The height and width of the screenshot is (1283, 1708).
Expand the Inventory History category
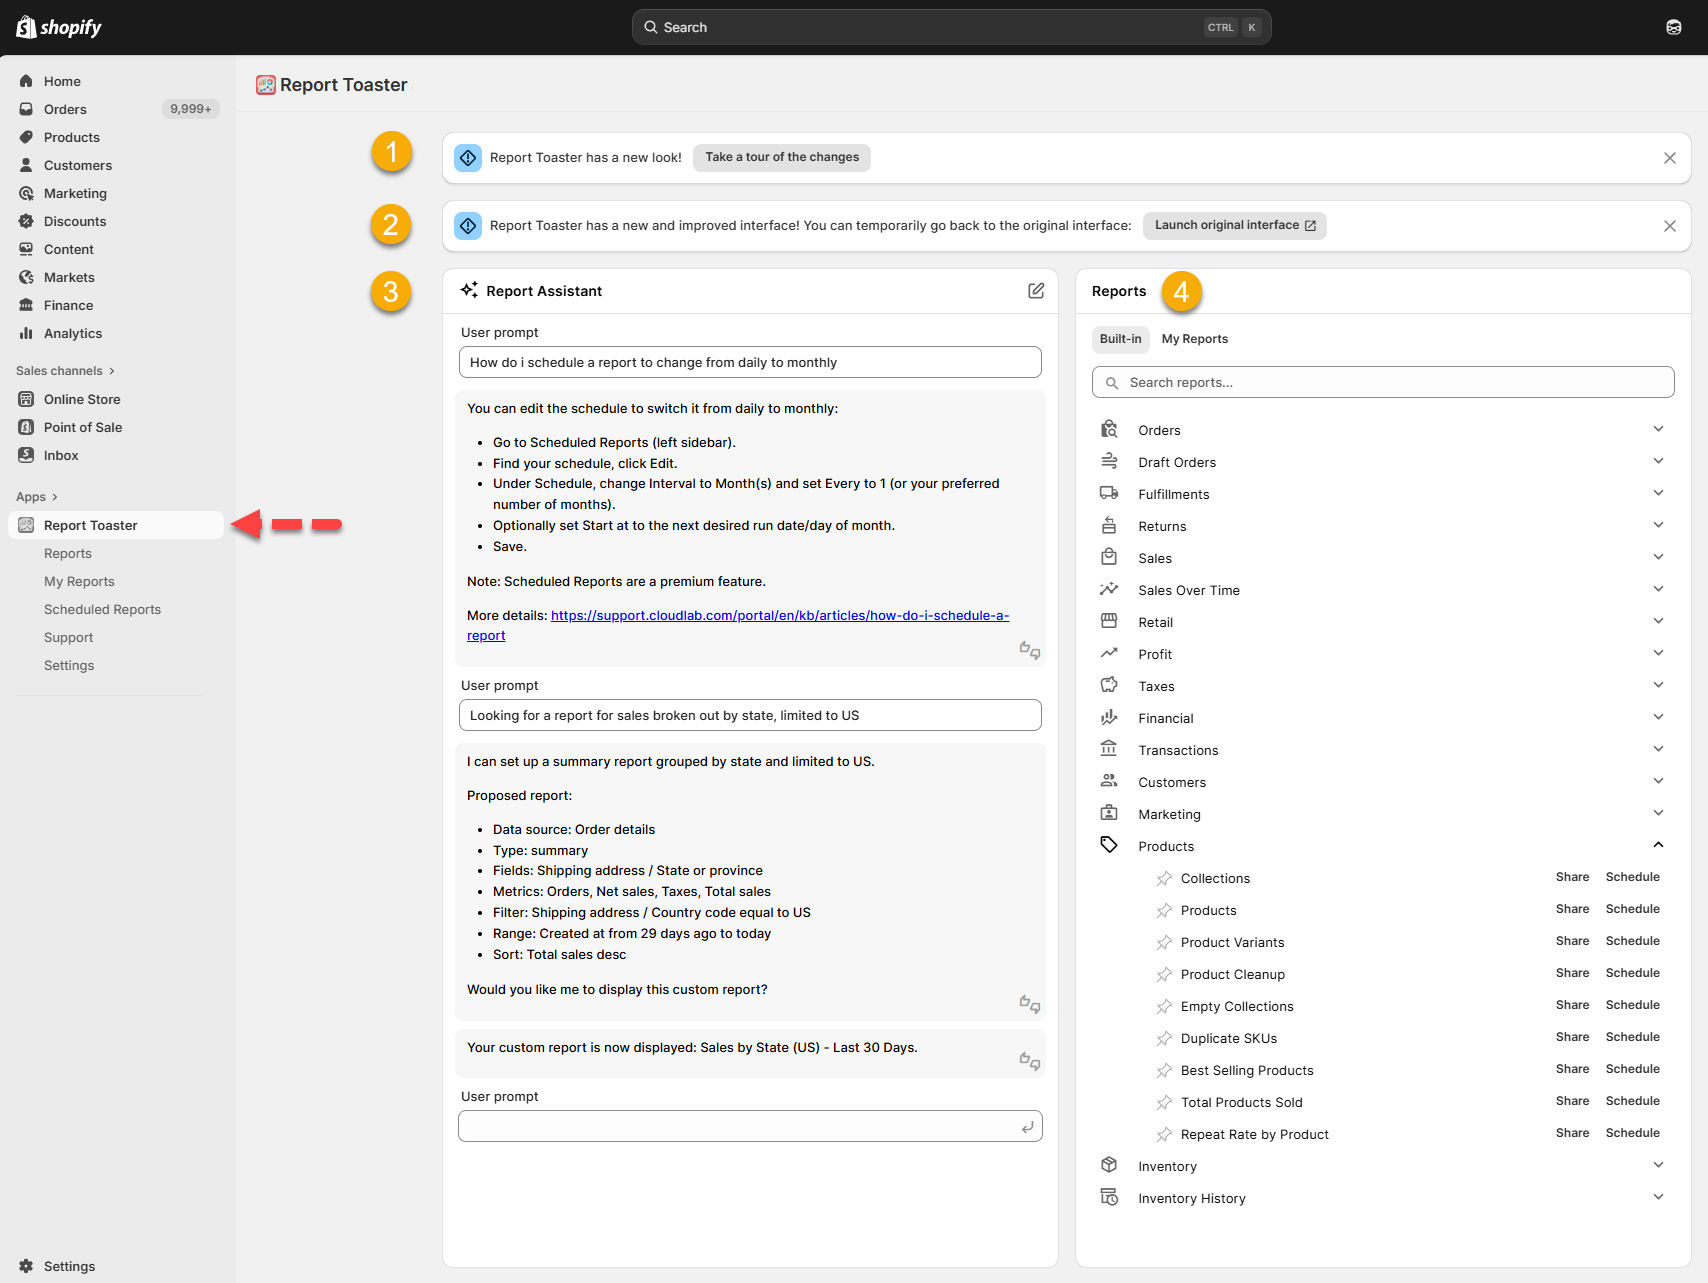pos(1657,1198)
